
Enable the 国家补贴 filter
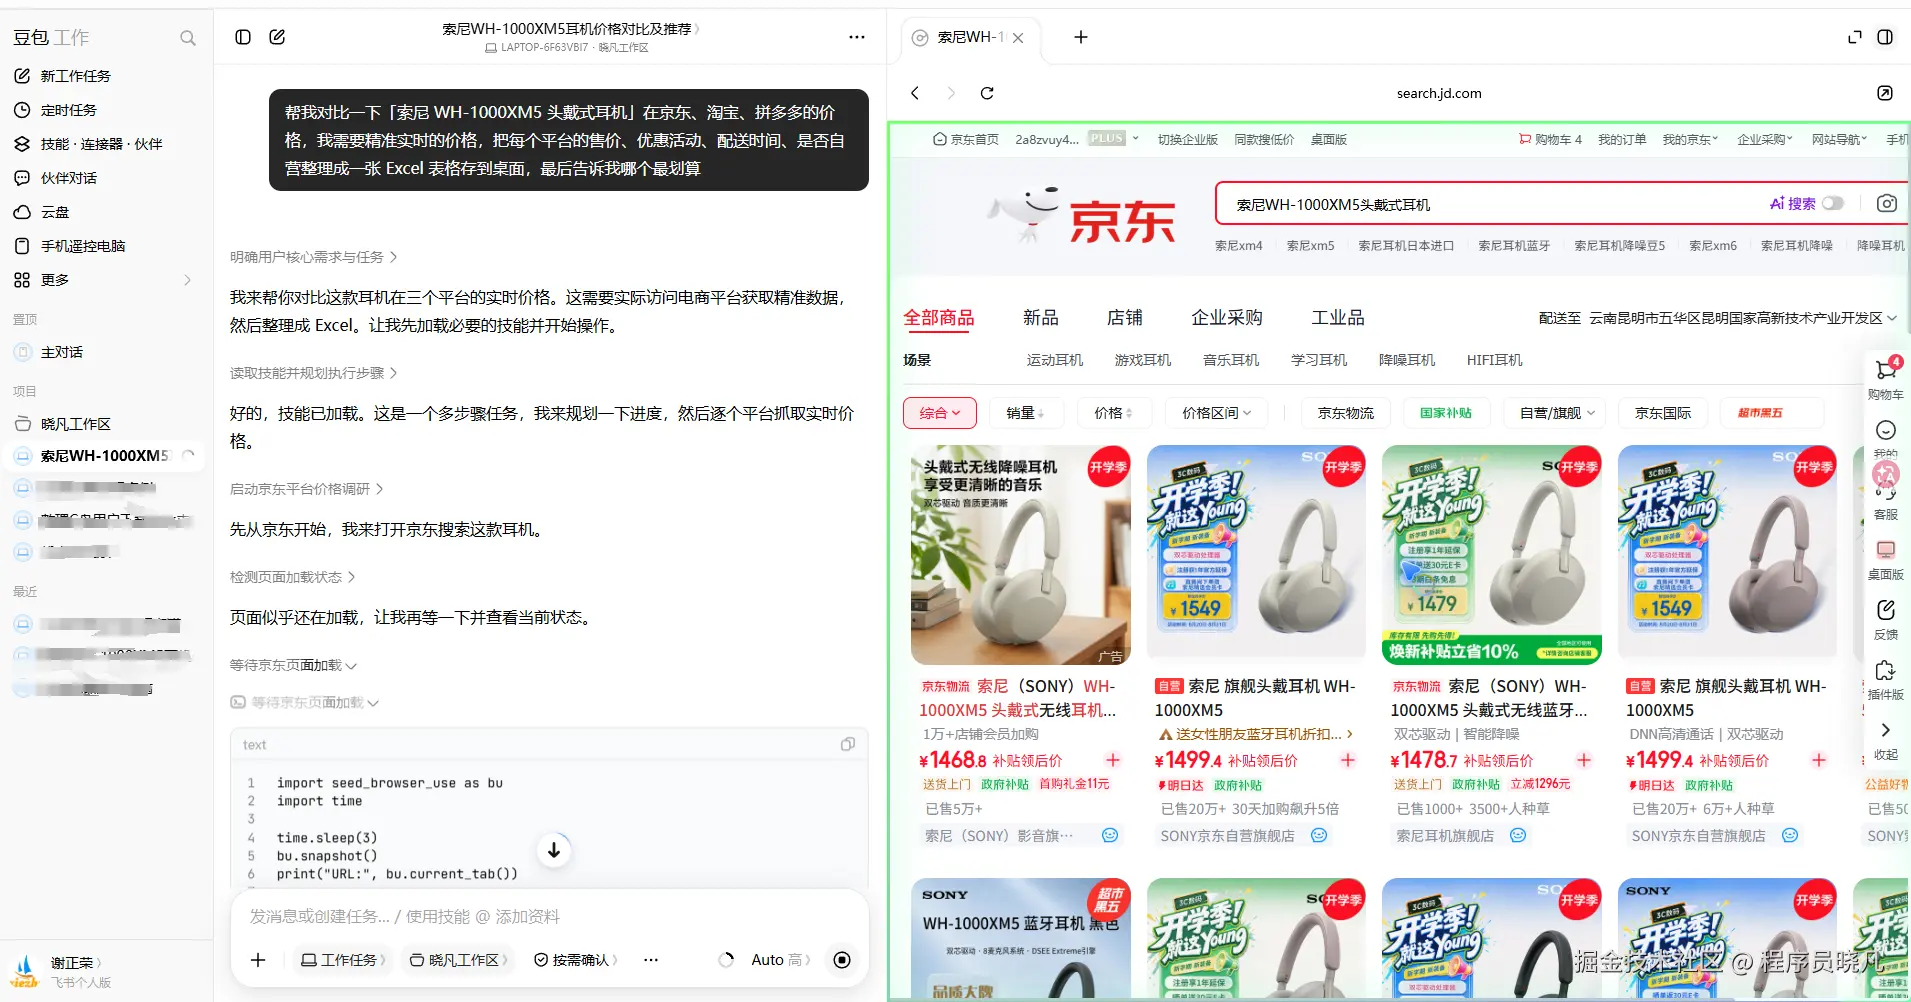click(1446, 413)
